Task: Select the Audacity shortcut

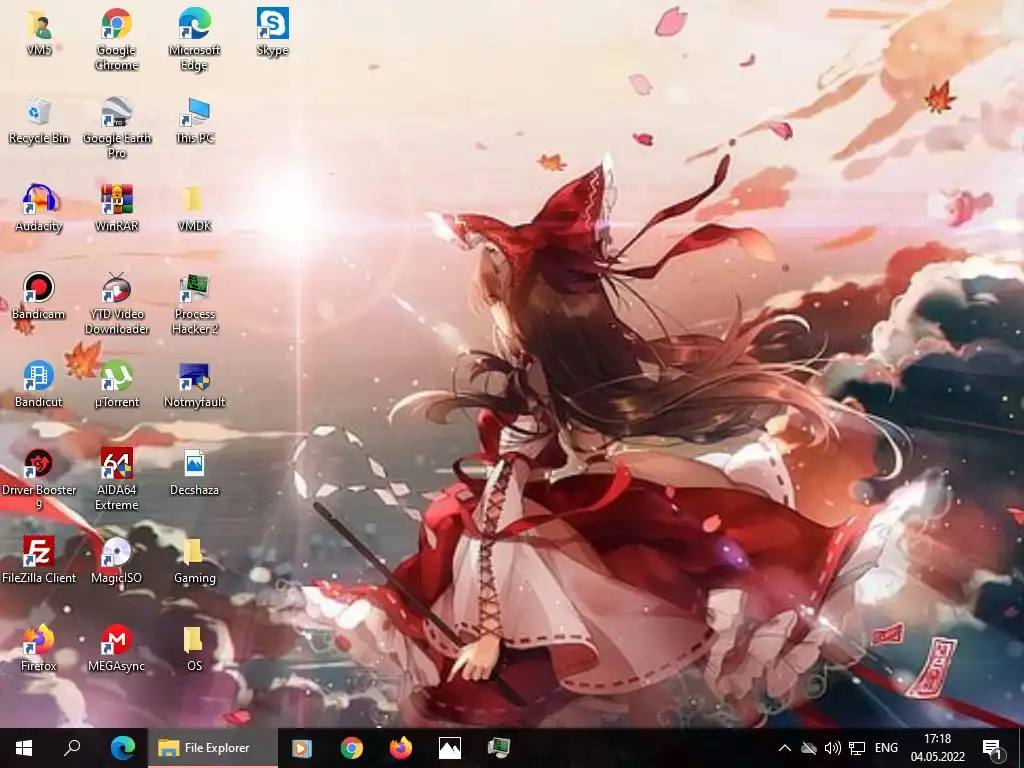Action: [x=39, y=208]
